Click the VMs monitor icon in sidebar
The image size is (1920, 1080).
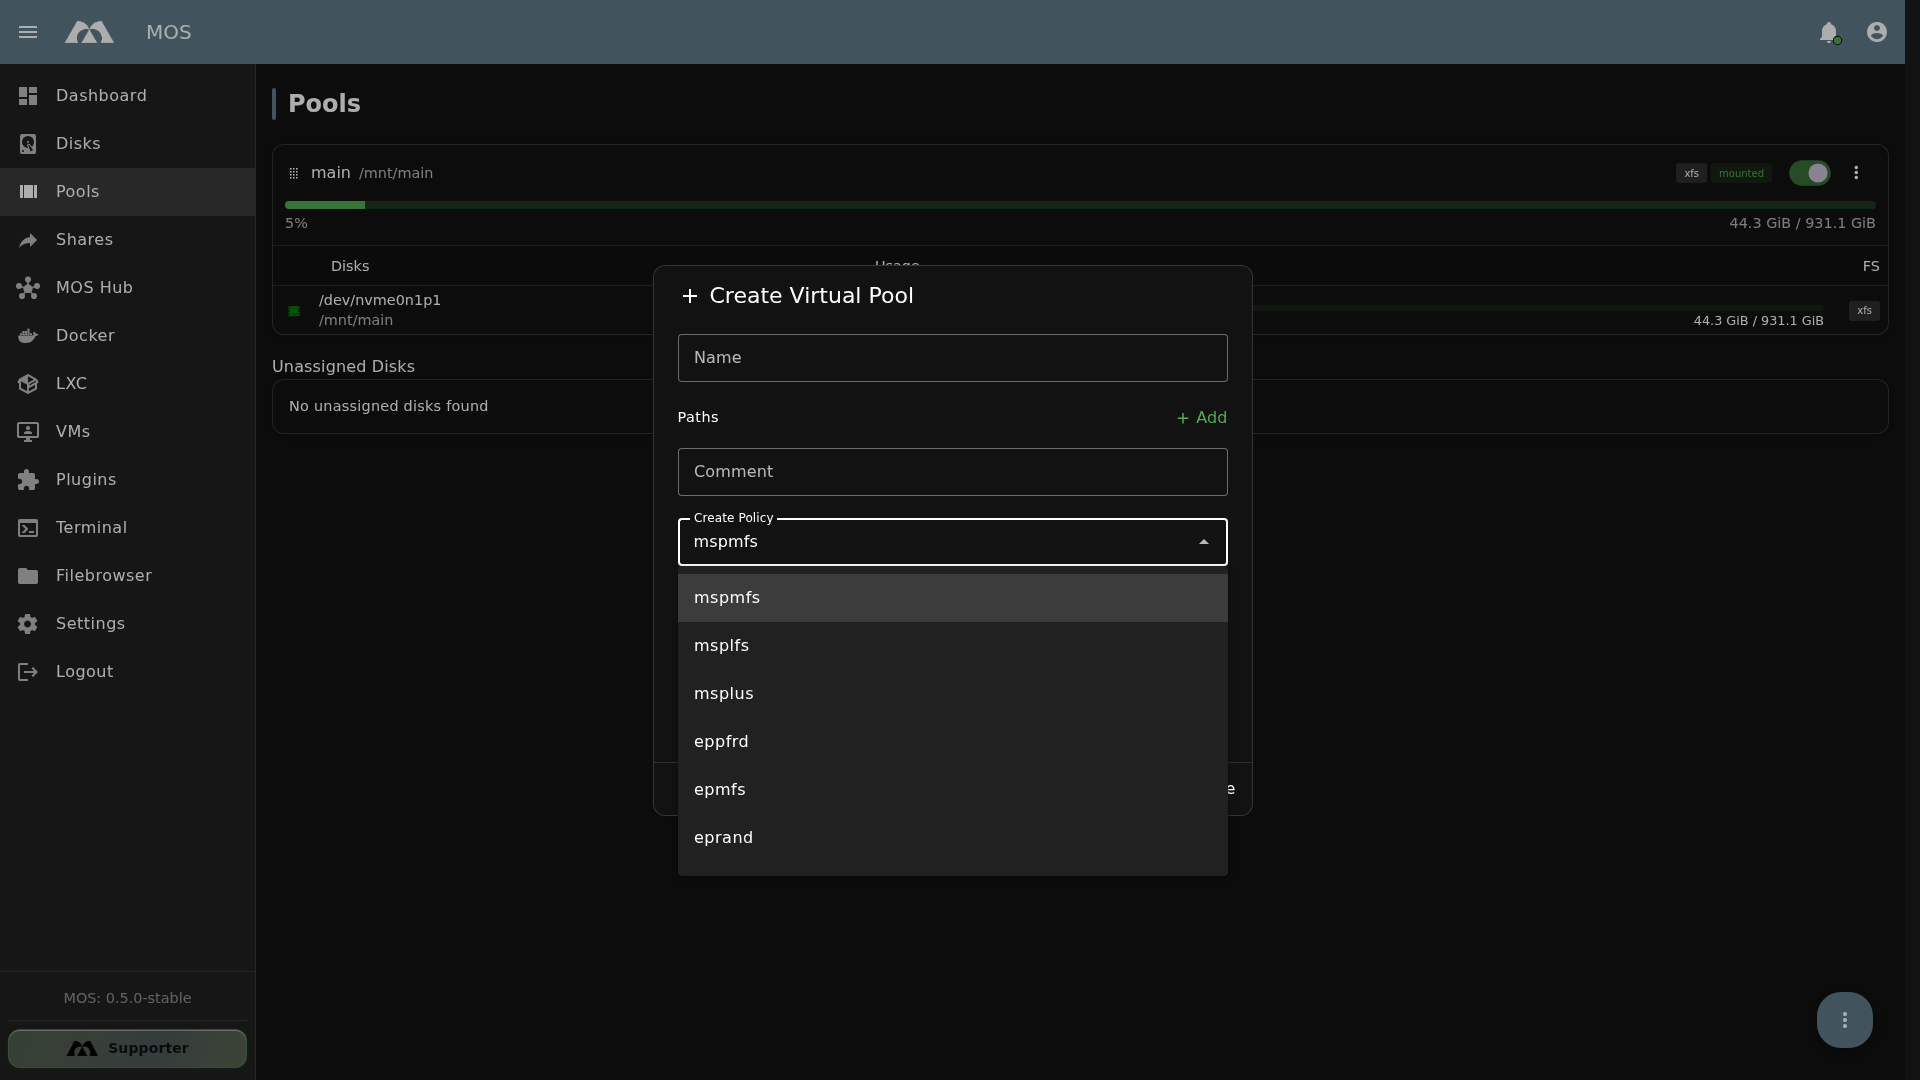tap(28, 432)
